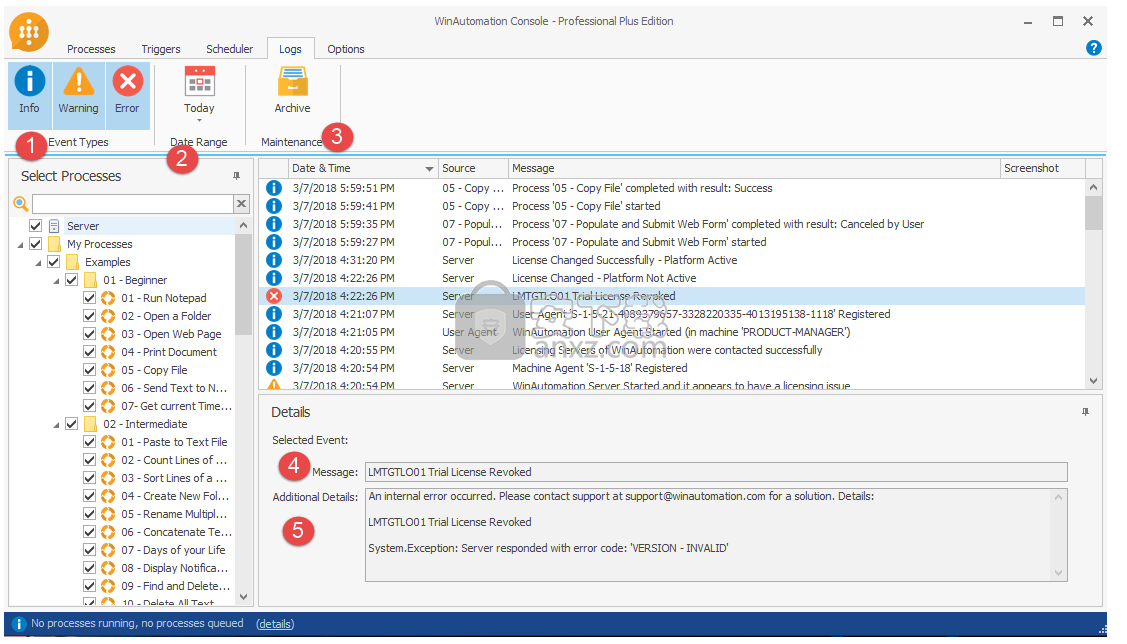1127x644 pixels.
Task: Click the 05 - Copy File process icon
Action: [108, 369]
